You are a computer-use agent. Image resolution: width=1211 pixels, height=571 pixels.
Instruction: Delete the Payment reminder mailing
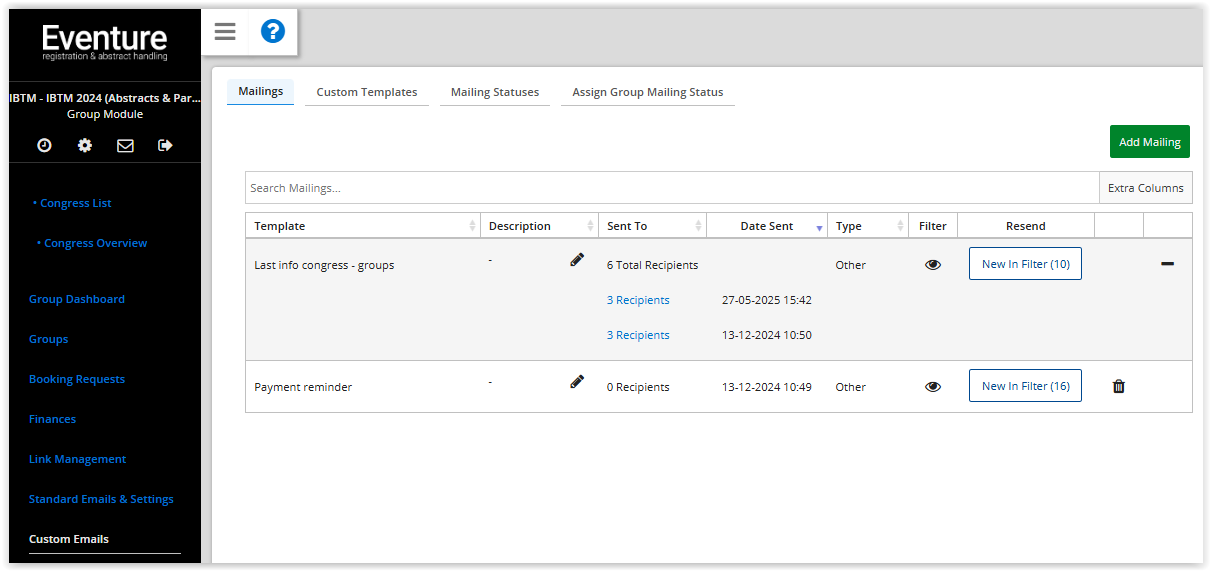[1119, 386]
